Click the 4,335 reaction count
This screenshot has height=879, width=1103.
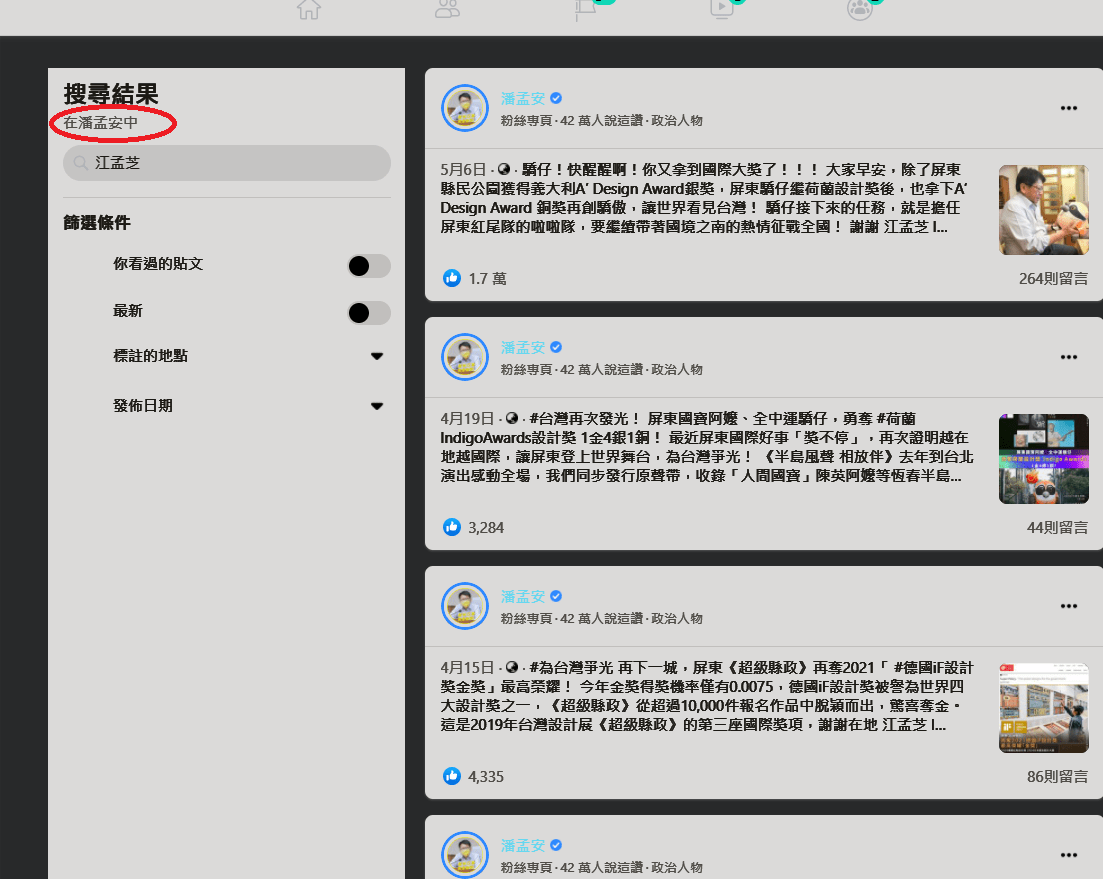pyautogui.click(x=486, y=776)
